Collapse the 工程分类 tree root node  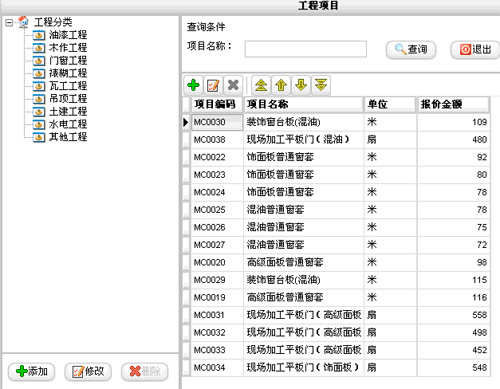9,23
